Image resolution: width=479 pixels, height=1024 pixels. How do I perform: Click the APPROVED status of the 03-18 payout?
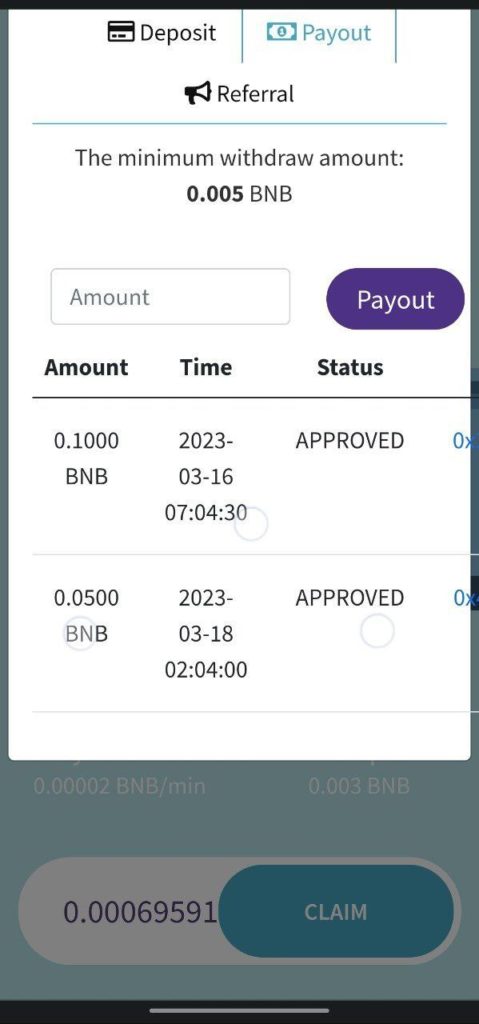350,598
